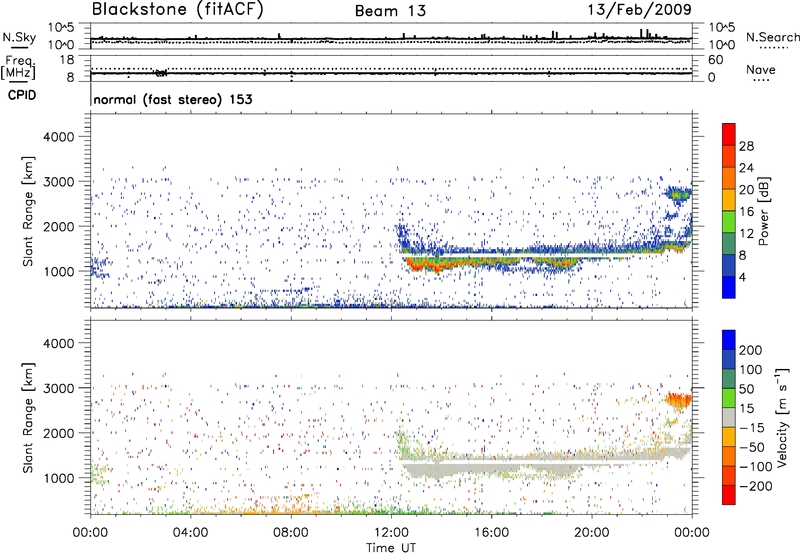Screen dimensions: 800x554
Task: Click the "60" tick right of the frequency panel
Action: (x=715, y=60)
